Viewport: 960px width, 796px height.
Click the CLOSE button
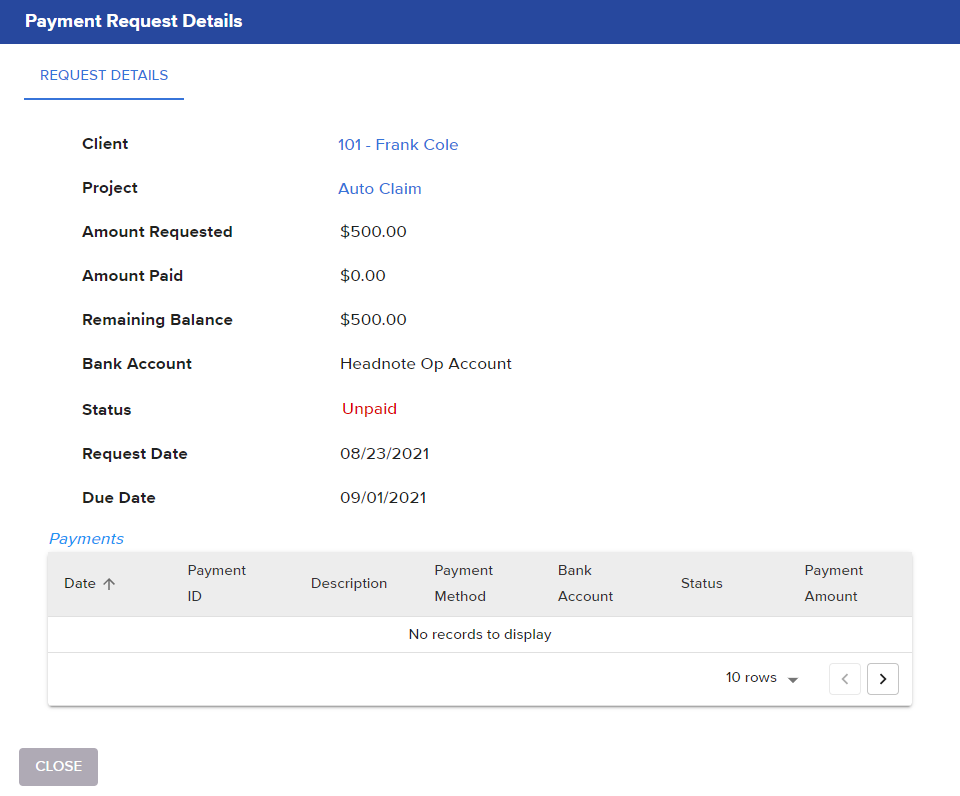point(59,767)
